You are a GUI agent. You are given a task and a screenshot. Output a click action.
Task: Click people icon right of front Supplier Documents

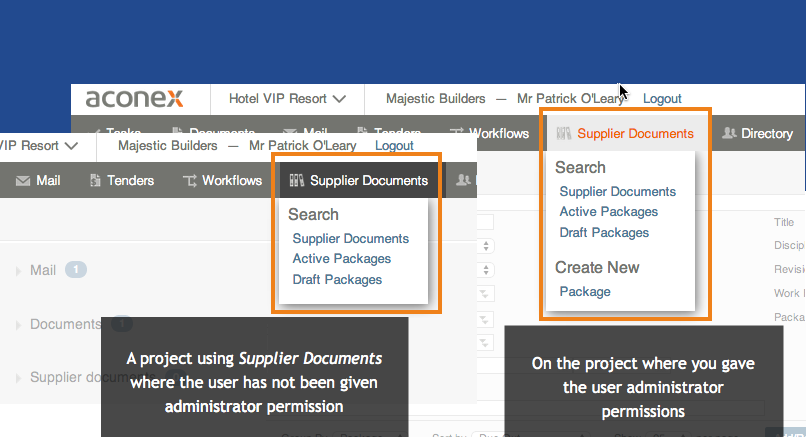click(x=463, y=180)
